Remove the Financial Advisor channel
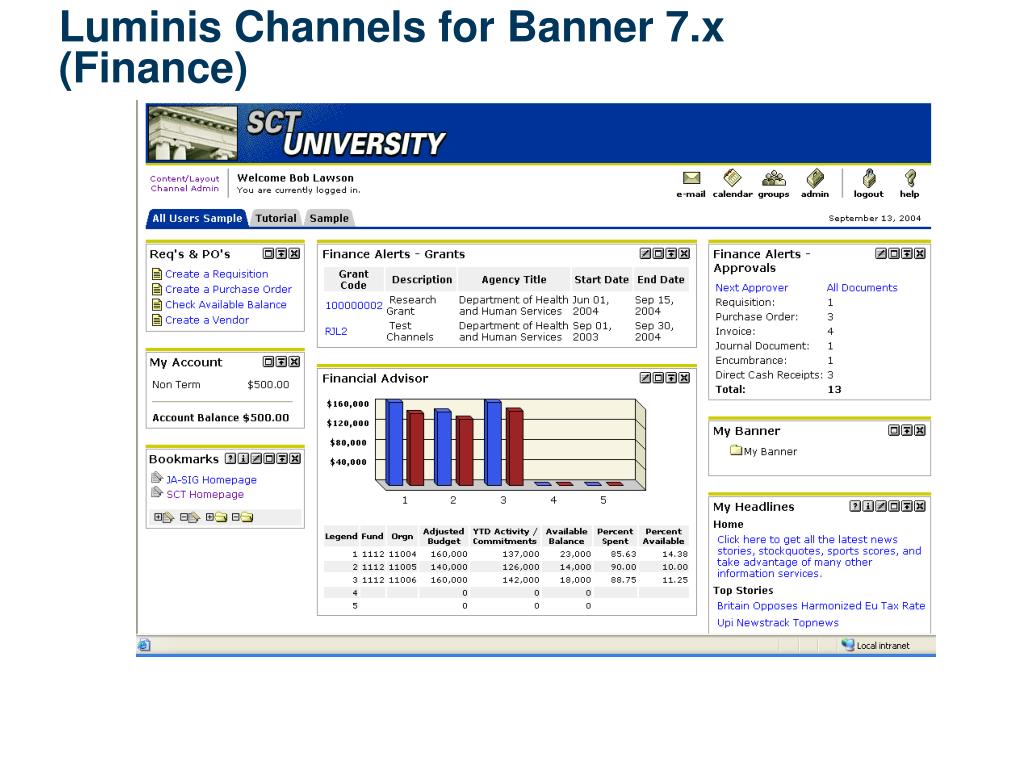1024x768 pixels. coord(684,377)
